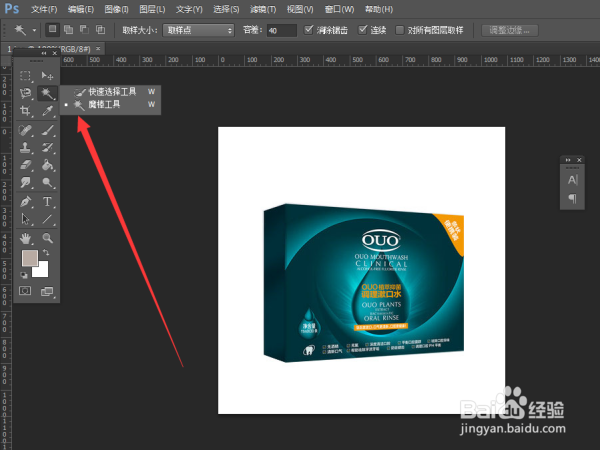Select the History Brush tool
The image size is (600, 450).
(47, 147)
